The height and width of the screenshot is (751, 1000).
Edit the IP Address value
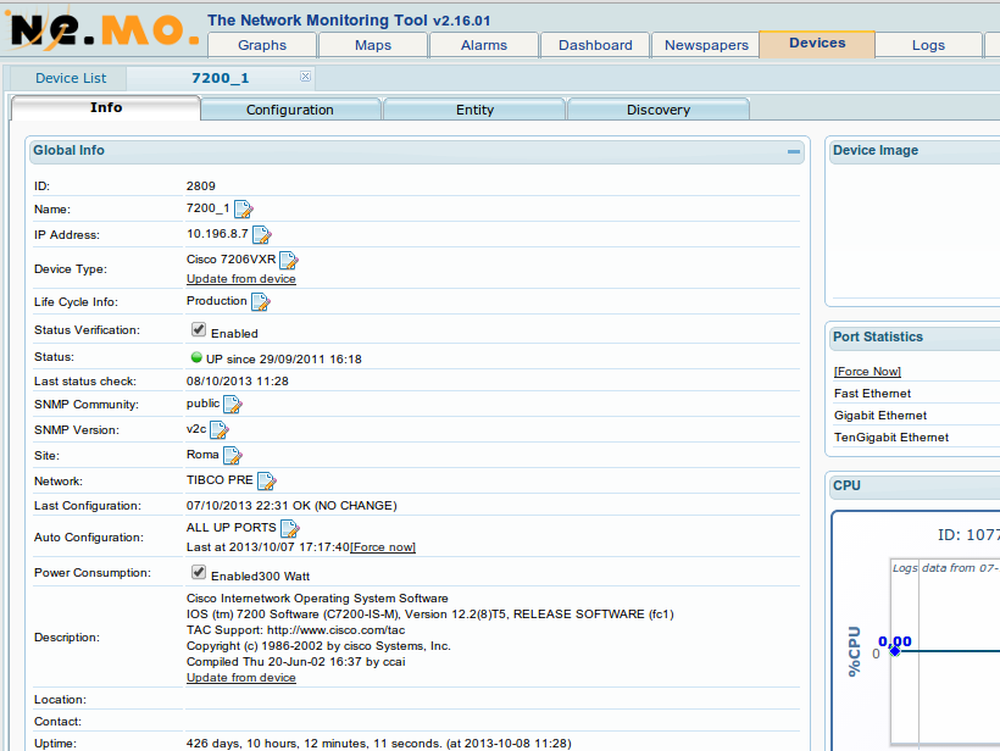(x=262, y=234)
